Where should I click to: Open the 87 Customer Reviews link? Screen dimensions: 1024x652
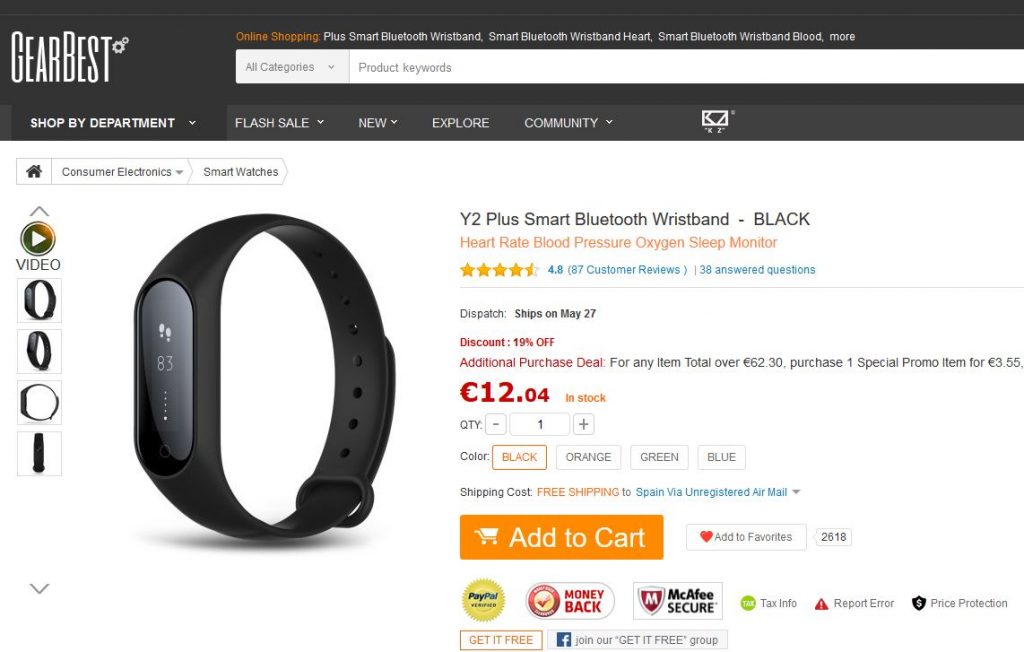coord(627,270)
